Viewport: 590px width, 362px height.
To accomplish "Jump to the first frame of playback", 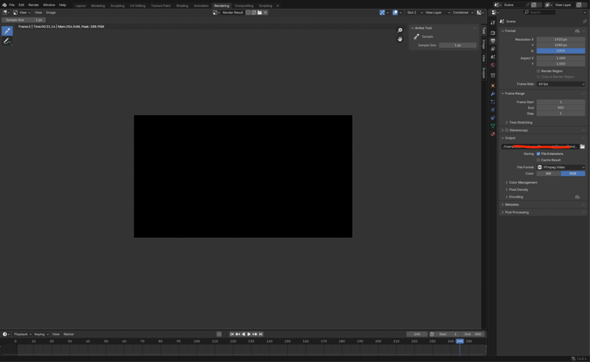I will [232, 334].
